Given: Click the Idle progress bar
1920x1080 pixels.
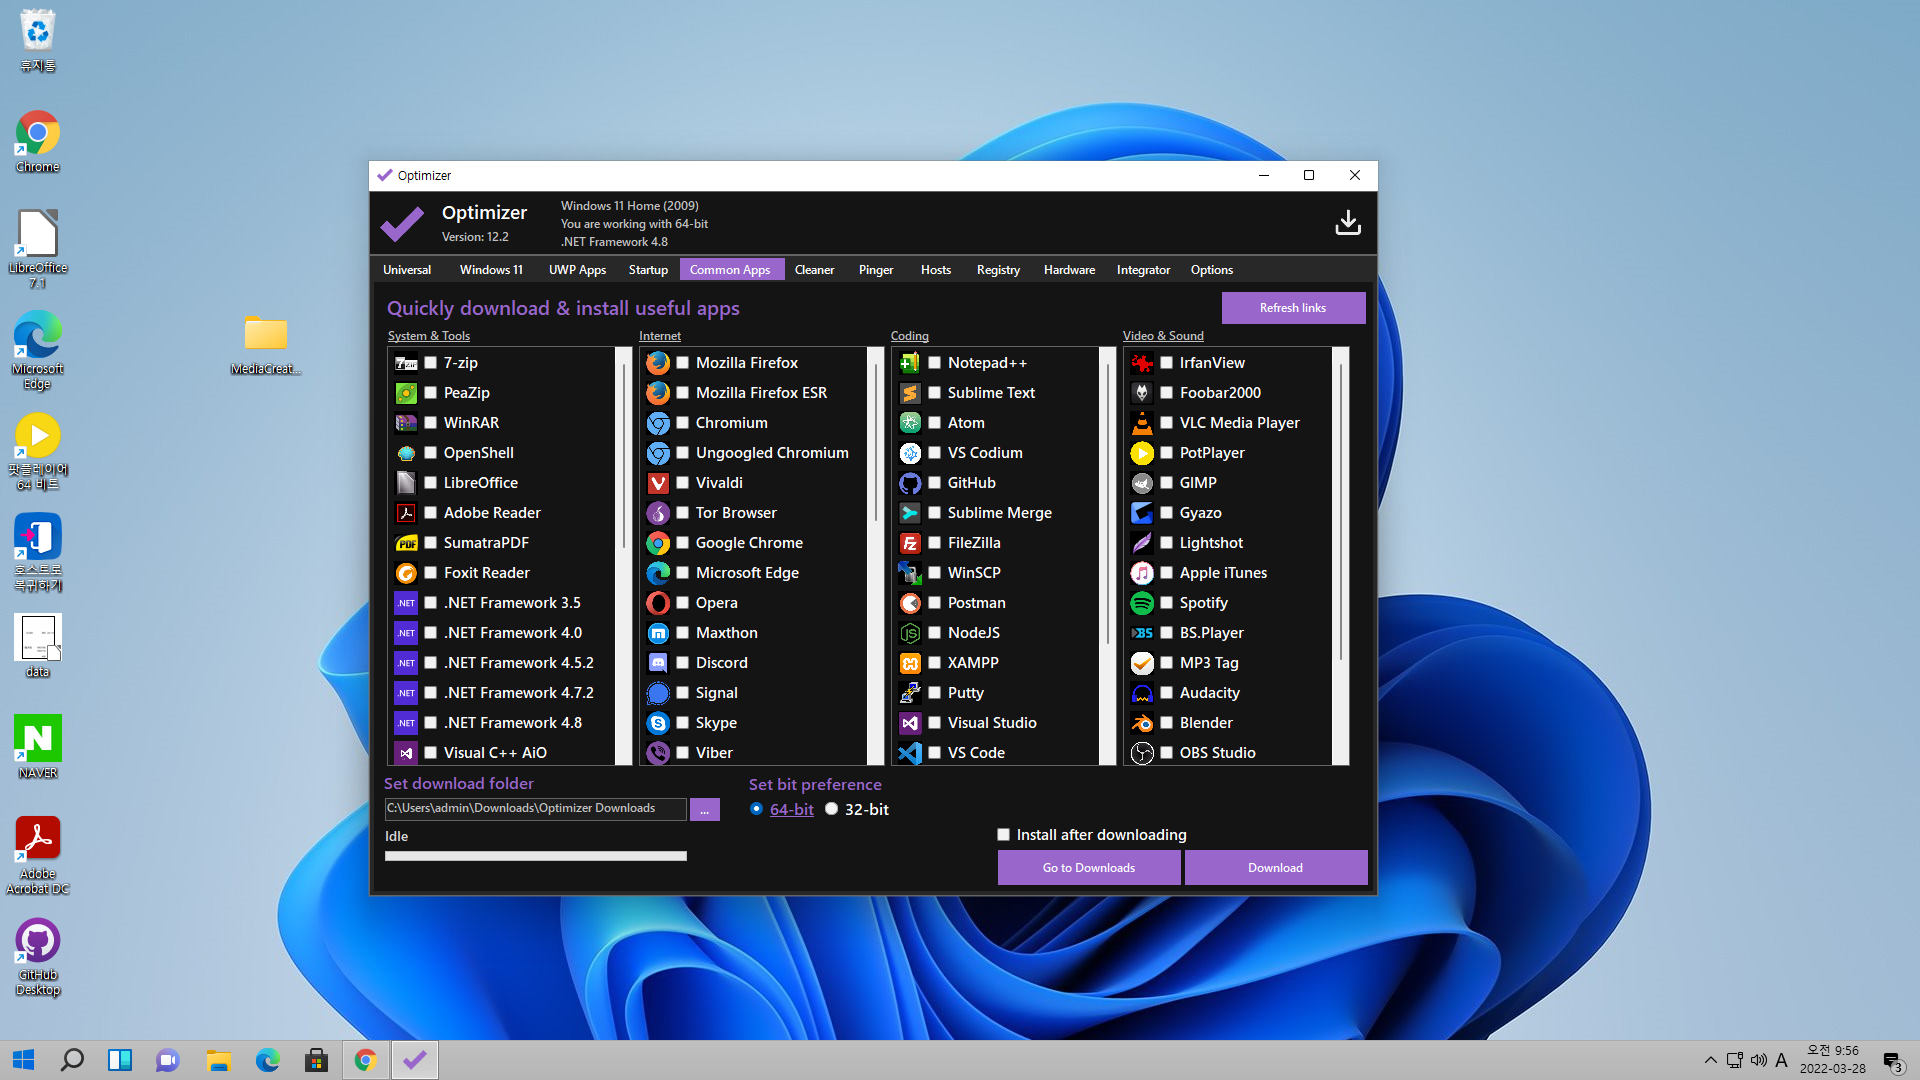Looking at the screenshot, I should [536, 856].
